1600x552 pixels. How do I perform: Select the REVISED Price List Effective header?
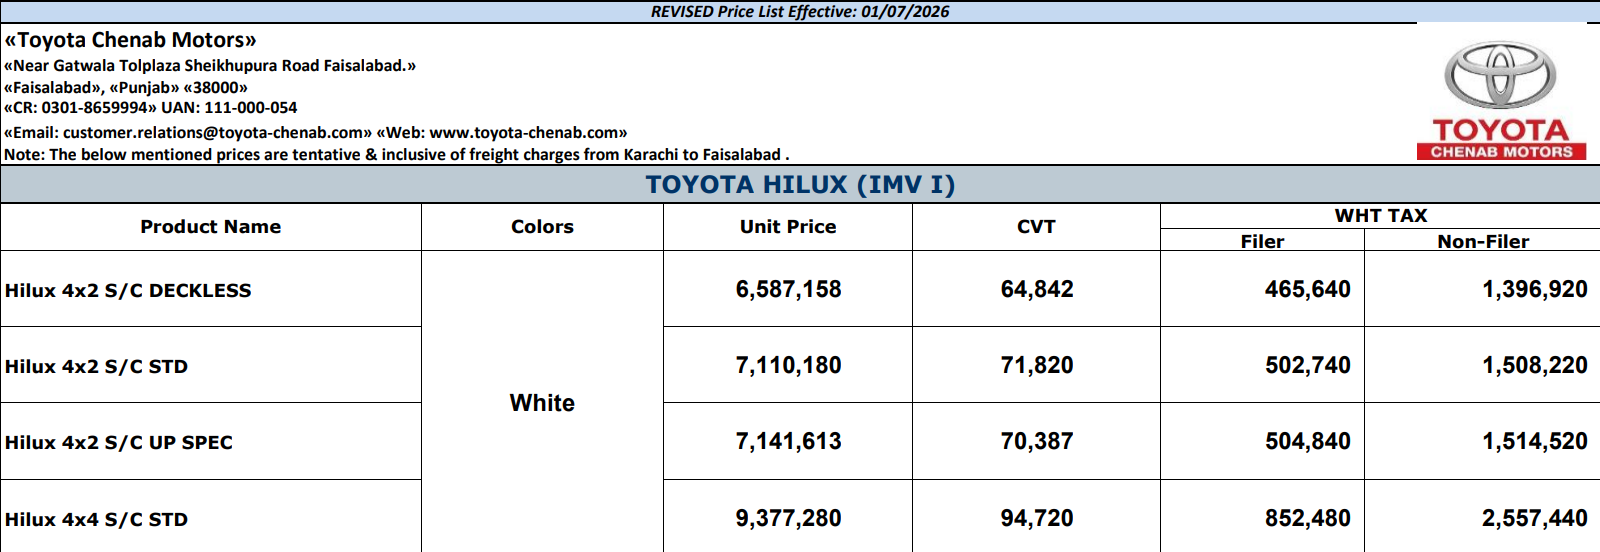(x=800, y=12)
